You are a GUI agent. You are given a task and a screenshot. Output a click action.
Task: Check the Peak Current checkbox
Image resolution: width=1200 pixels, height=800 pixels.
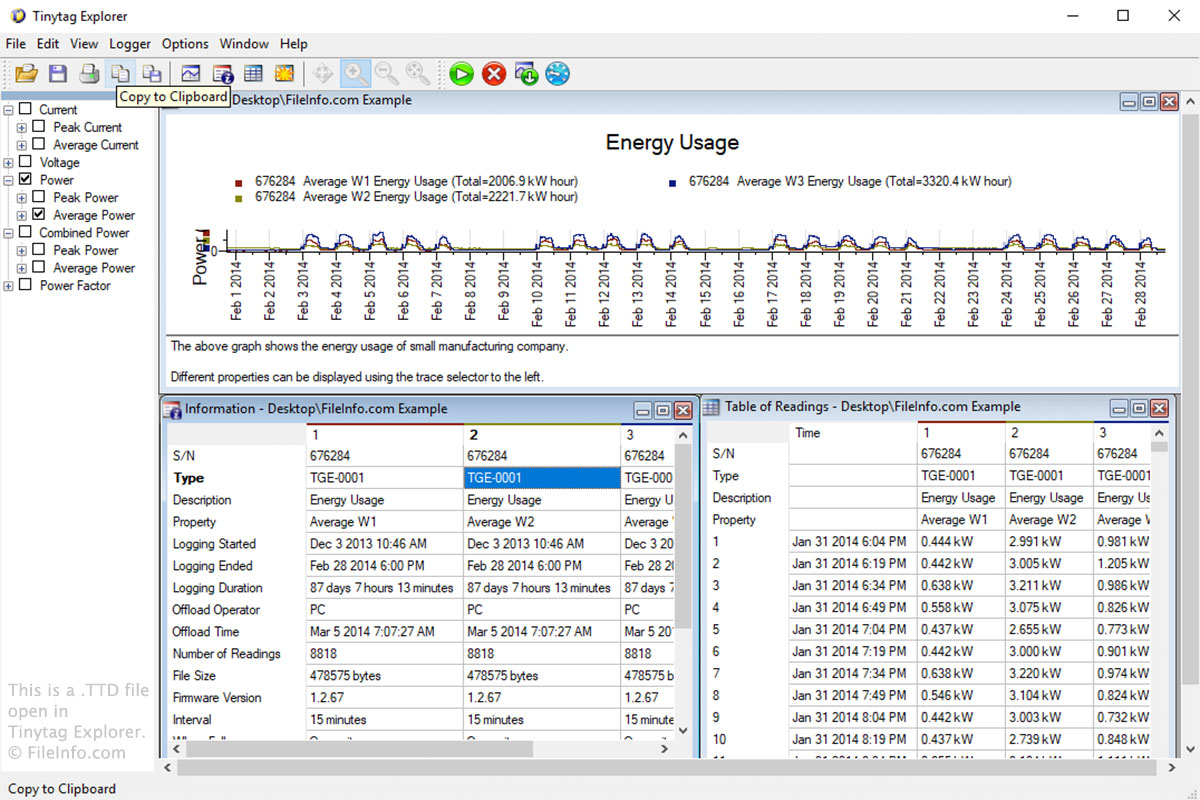39,127
